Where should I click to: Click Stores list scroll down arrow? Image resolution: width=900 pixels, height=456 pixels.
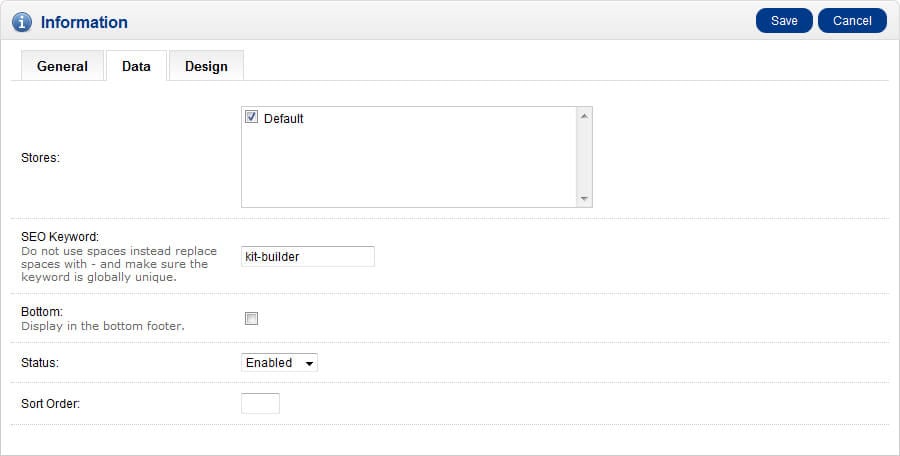(x=584, y=199)
